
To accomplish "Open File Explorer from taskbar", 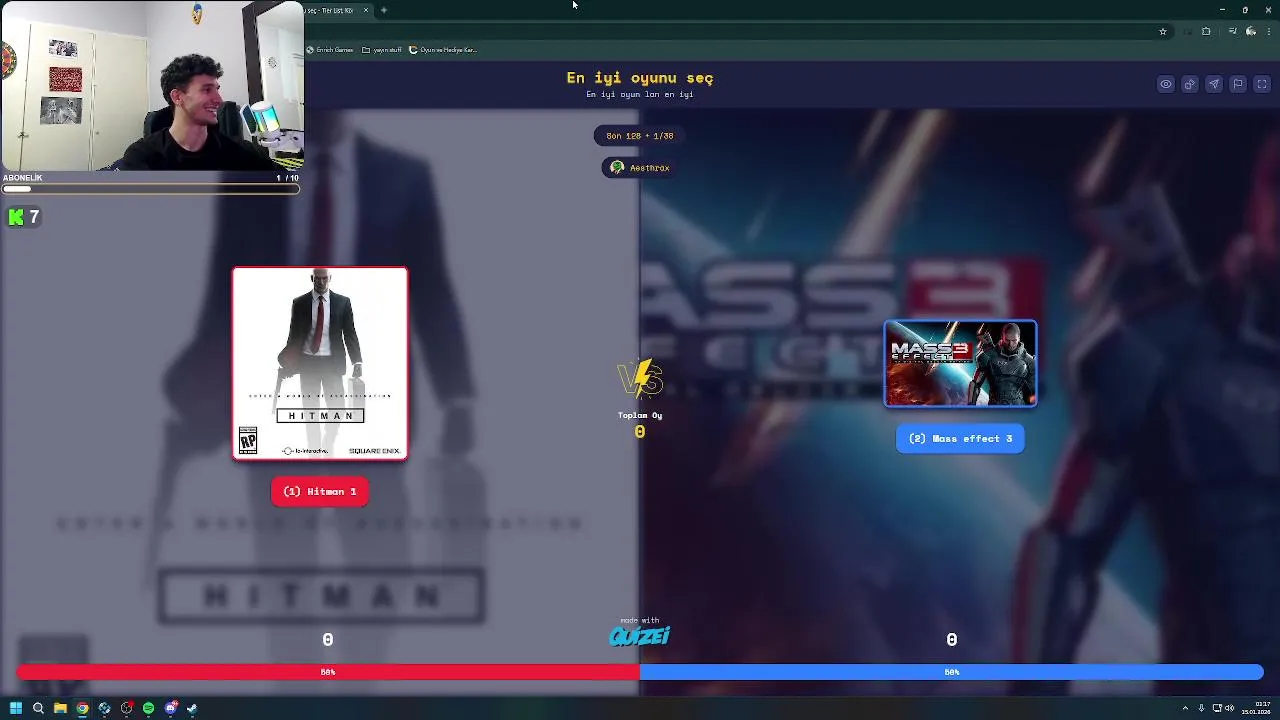I will (x=60, y=708).
